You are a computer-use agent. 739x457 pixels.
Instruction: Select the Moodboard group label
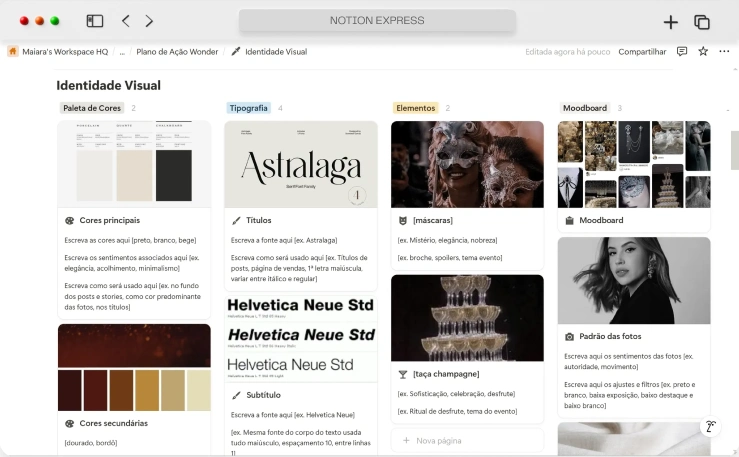point(585,108)
